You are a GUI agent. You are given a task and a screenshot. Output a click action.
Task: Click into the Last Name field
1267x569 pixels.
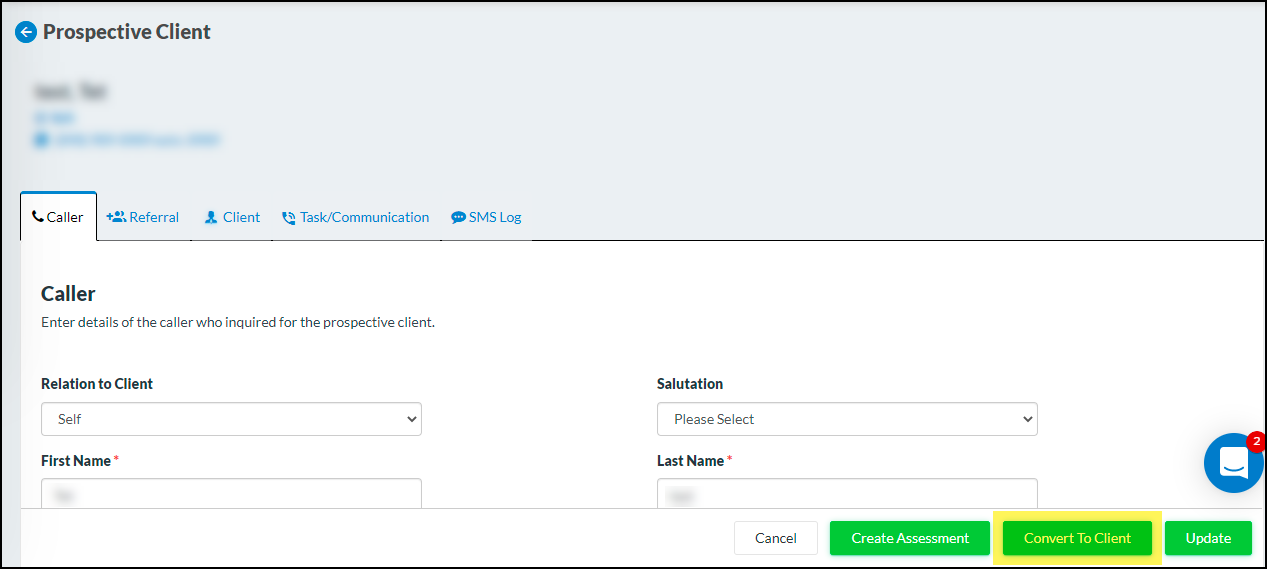pyautogui.click(x=847, y=494)
